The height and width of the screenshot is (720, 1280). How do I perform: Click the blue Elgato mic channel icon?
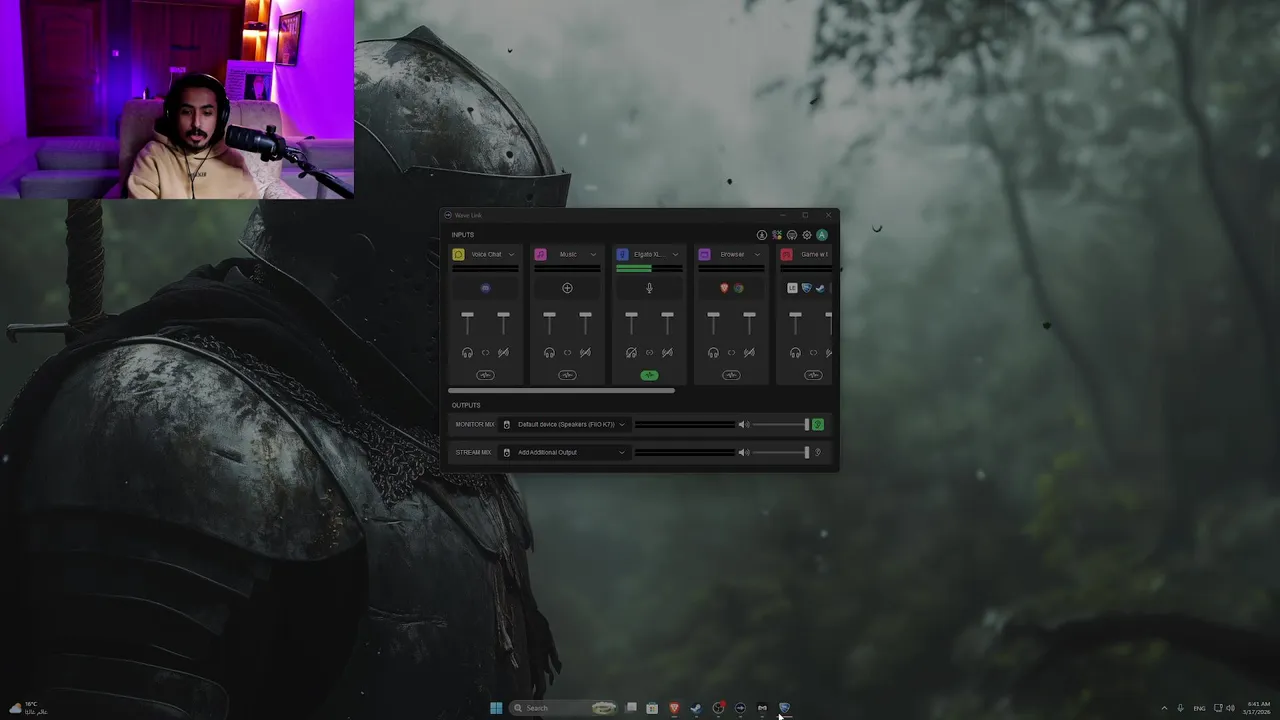pyautogui.click(x=623, y=254)
